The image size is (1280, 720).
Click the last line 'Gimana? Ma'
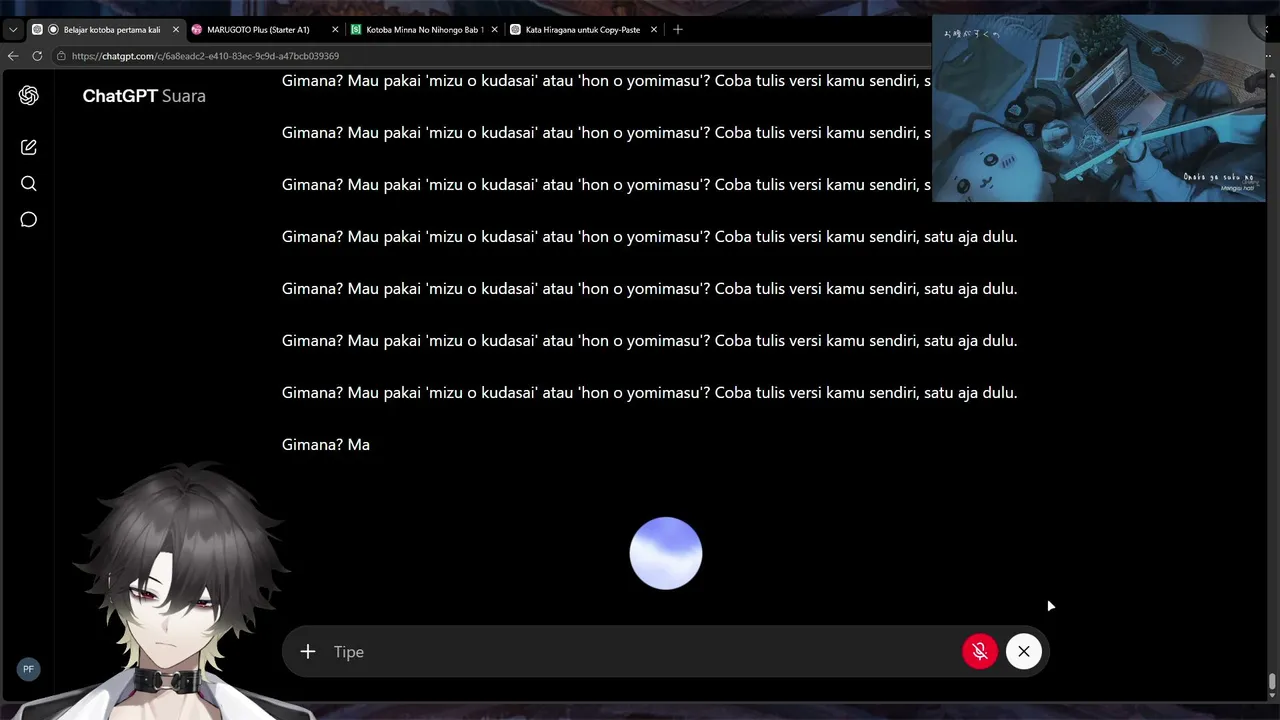point(326,445)
